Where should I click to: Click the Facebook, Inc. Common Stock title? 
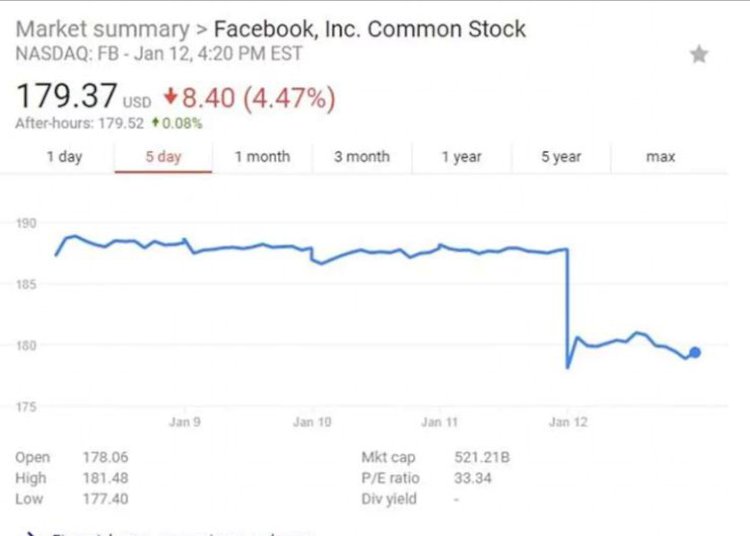(370, 28)
